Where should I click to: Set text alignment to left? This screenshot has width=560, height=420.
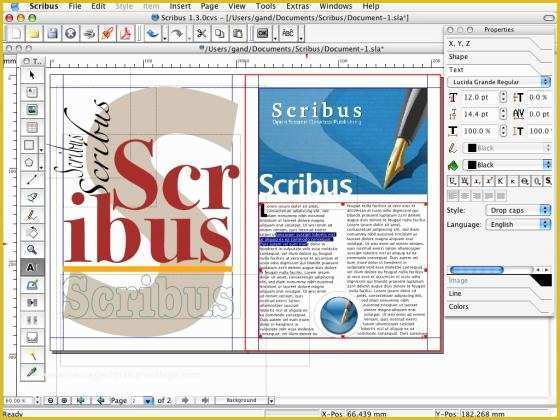click(x=452, y=196)
